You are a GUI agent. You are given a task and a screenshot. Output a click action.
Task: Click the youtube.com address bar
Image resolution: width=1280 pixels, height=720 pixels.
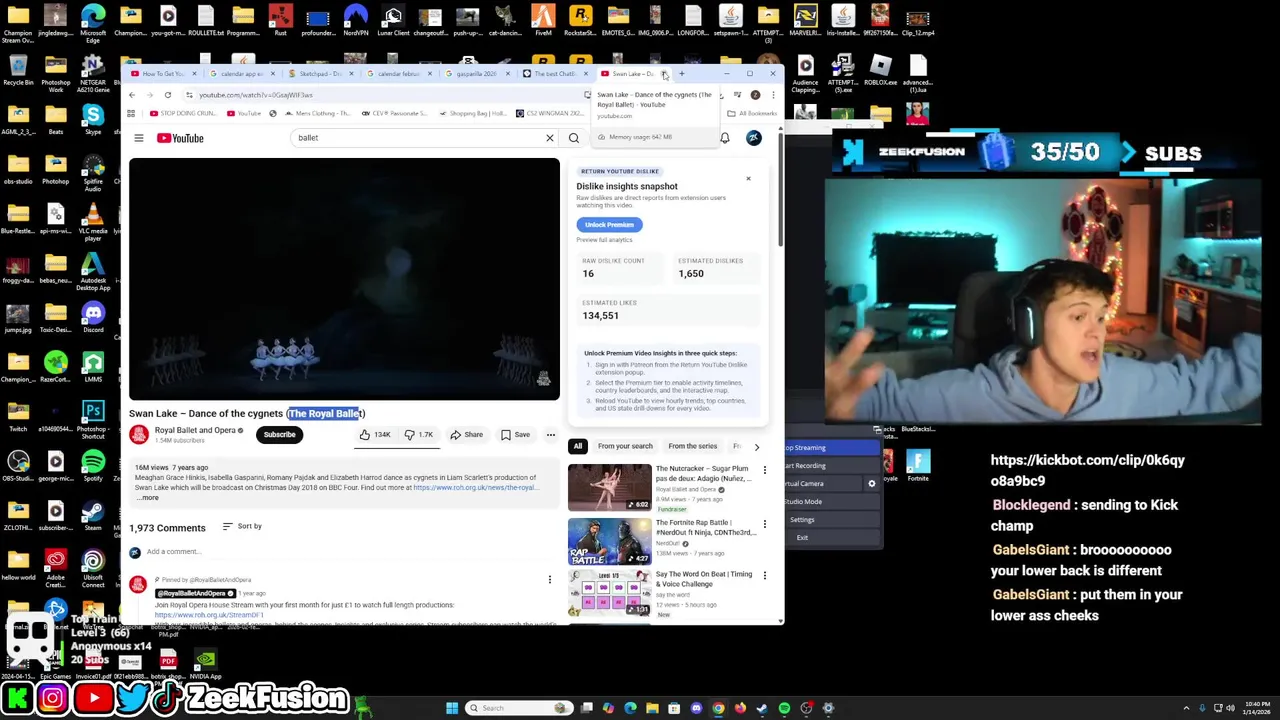pos(390,95)
